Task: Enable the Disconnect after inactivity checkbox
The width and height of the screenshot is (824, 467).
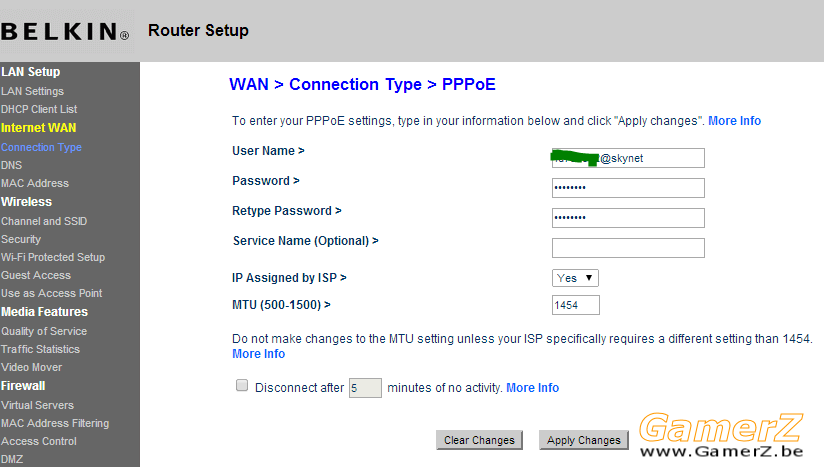Action: click(242, 386)
